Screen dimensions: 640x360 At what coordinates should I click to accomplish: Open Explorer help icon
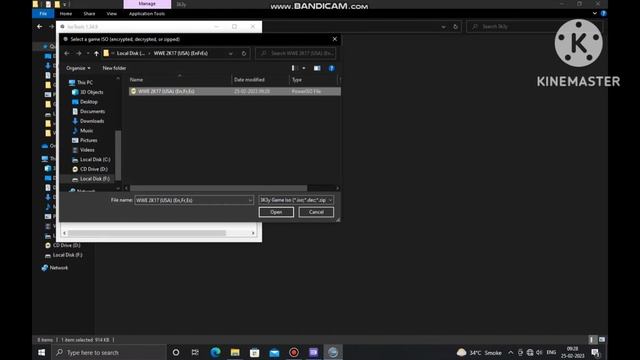[x=604, y=13]
